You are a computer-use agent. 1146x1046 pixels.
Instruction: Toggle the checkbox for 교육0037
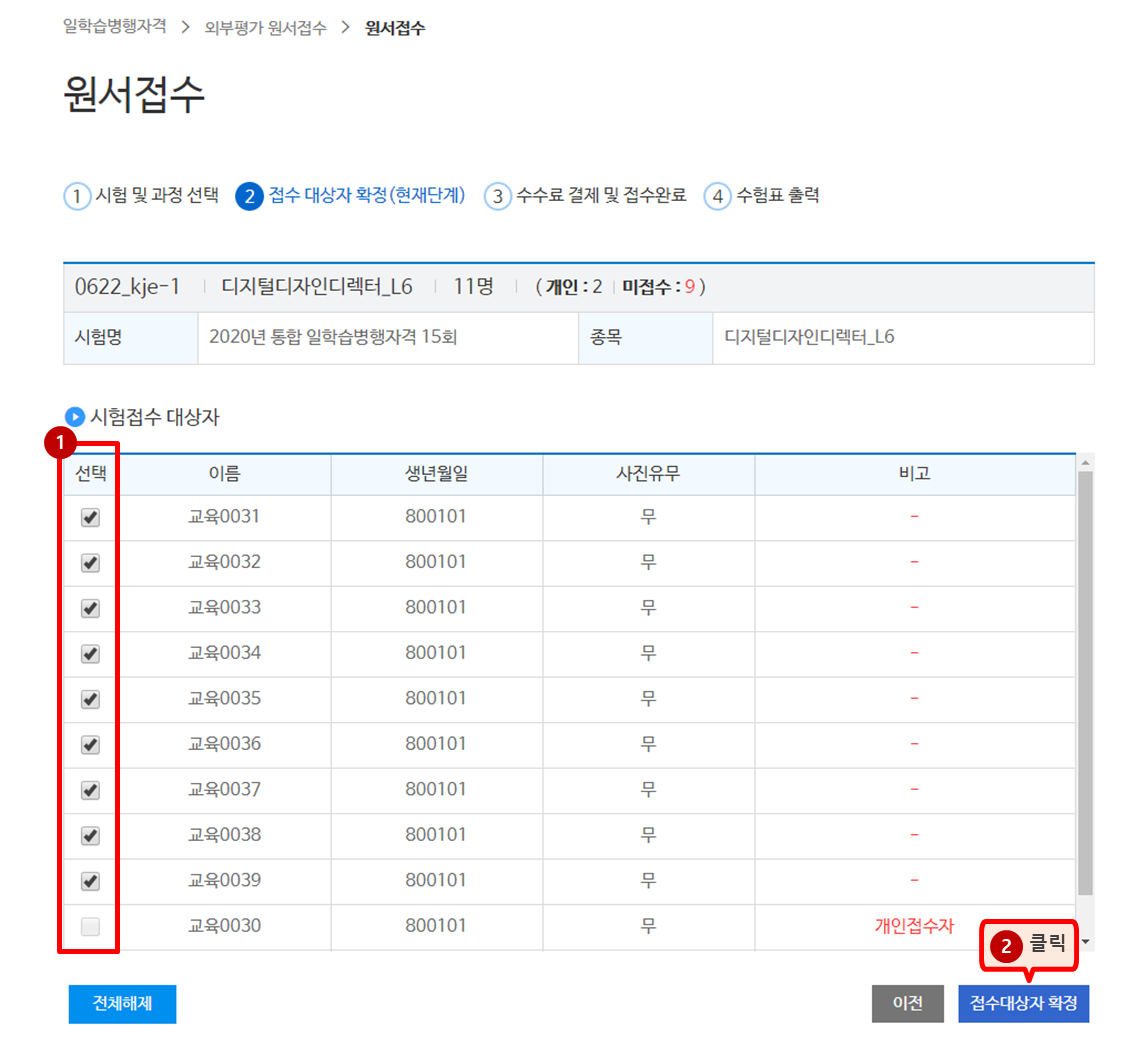[90, 790]
